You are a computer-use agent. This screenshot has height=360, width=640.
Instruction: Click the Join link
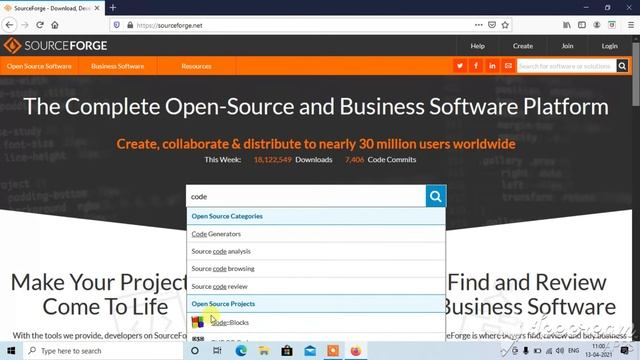pos(567,46)
